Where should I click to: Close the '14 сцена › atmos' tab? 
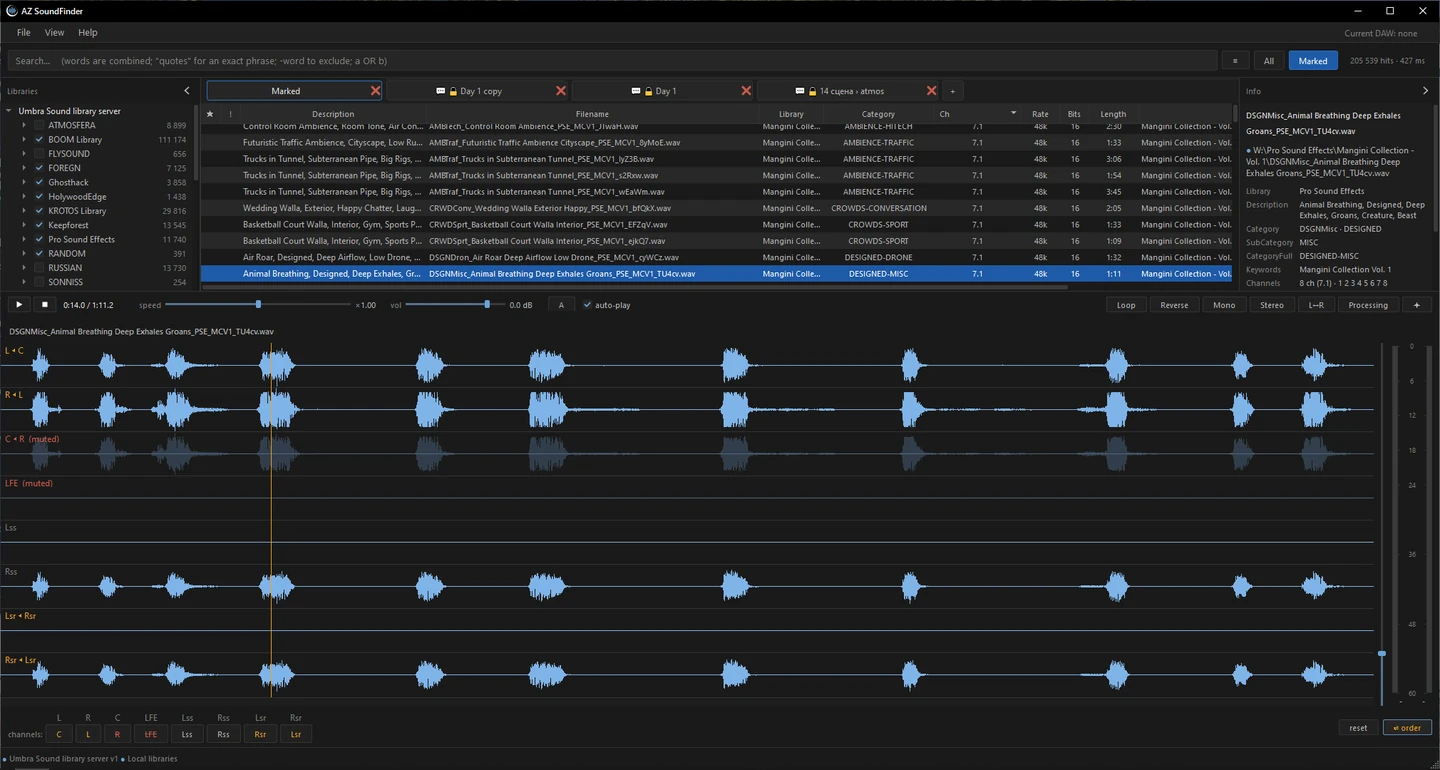tap(931, 91)
